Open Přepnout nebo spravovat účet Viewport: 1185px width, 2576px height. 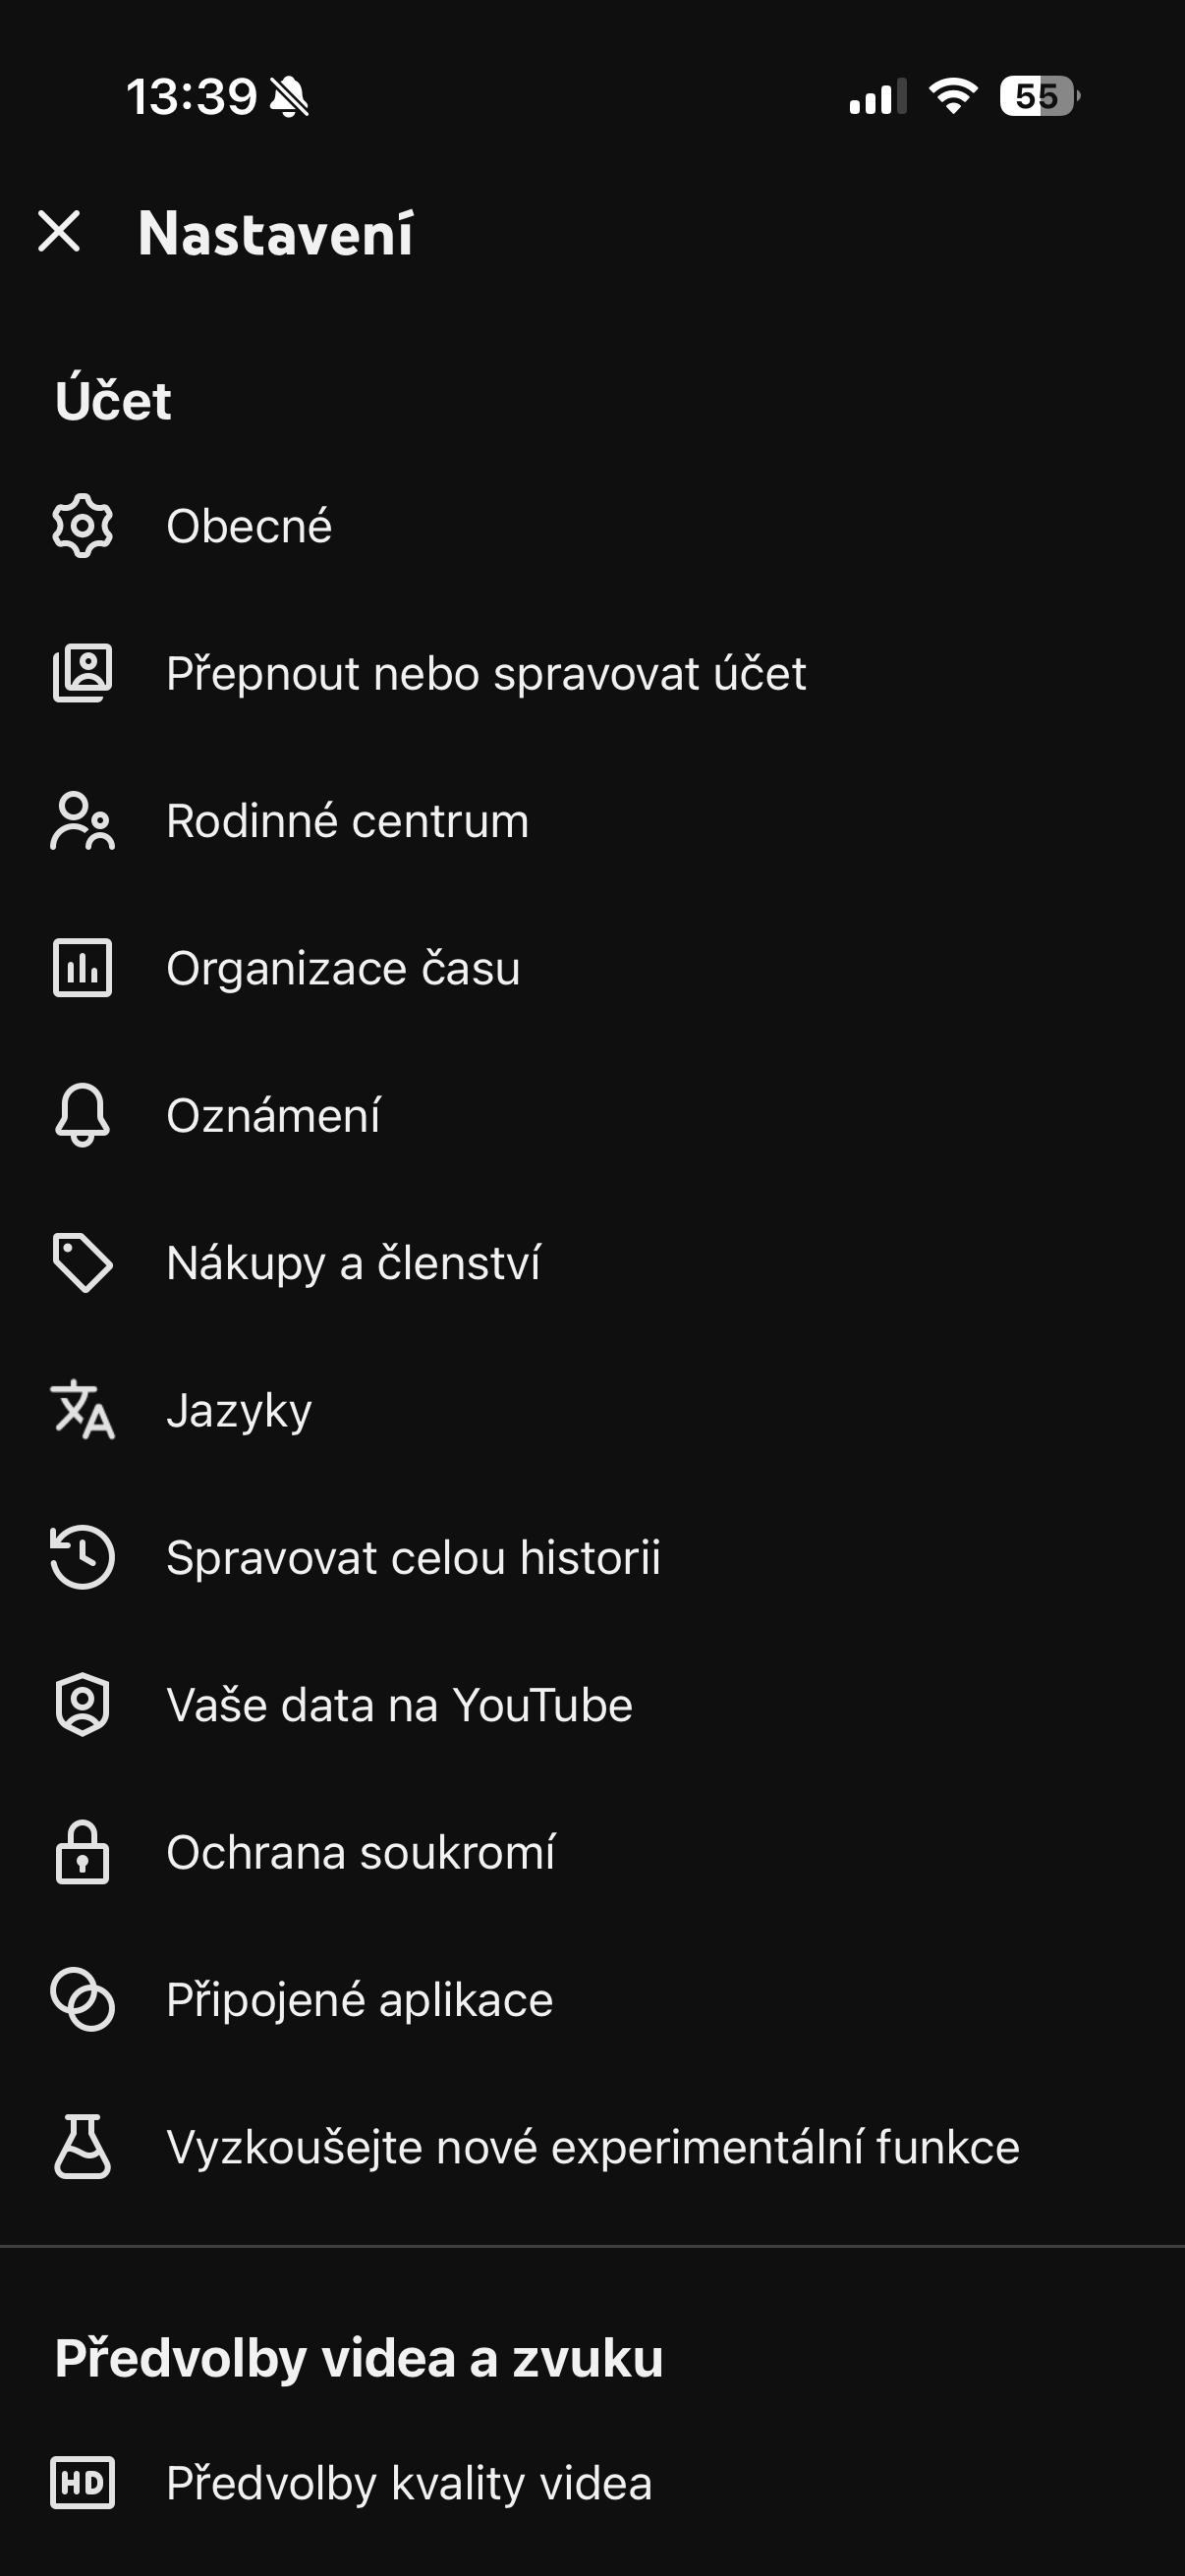pos(486,673)
